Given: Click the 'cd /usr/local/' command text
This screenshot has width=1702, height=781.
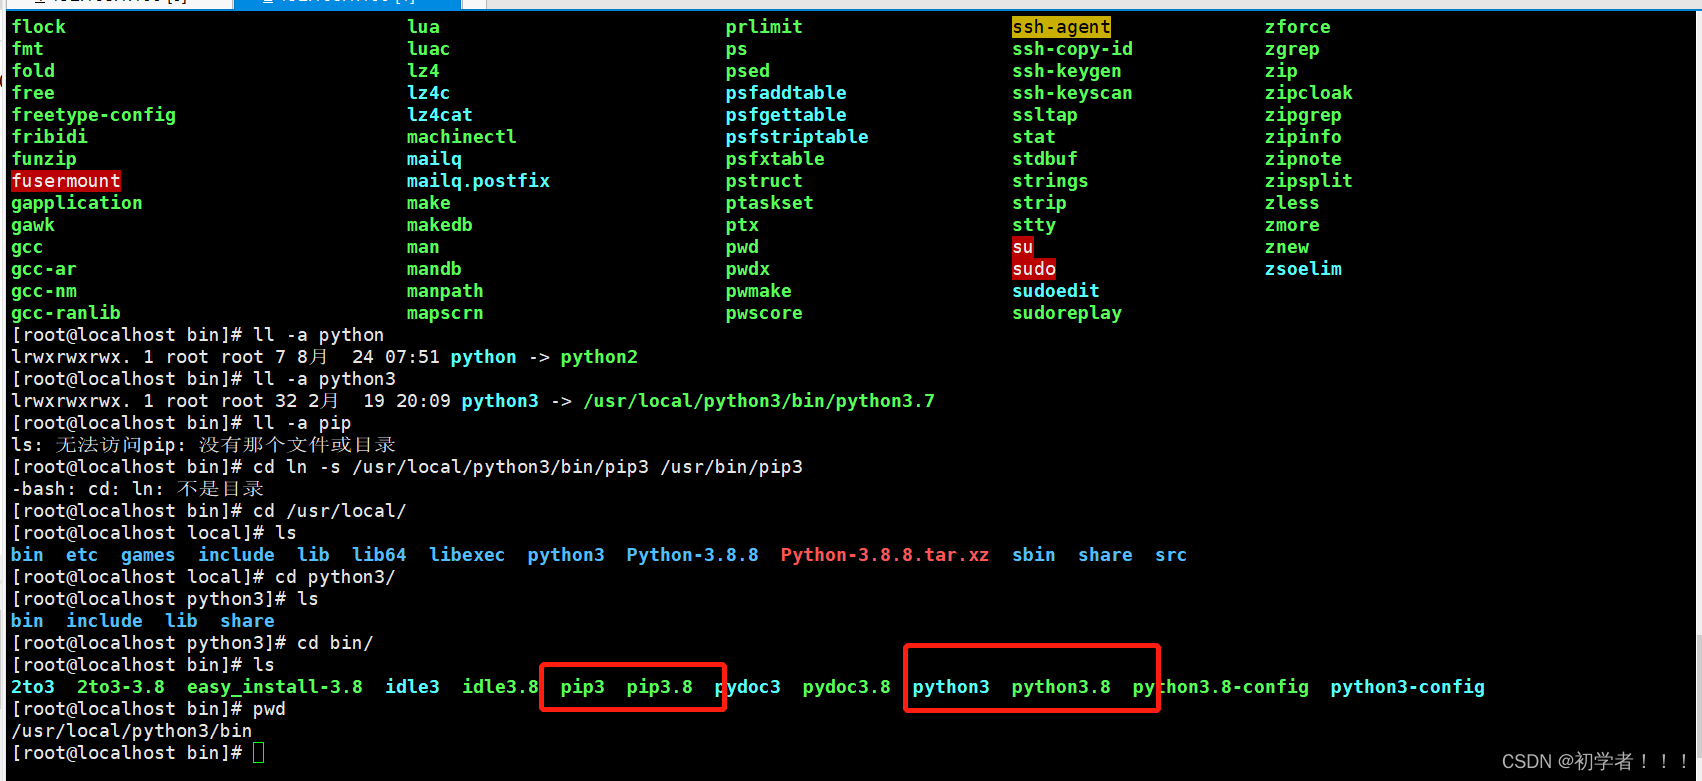Looking at the screenshot, I should click(x=330, y=511).
